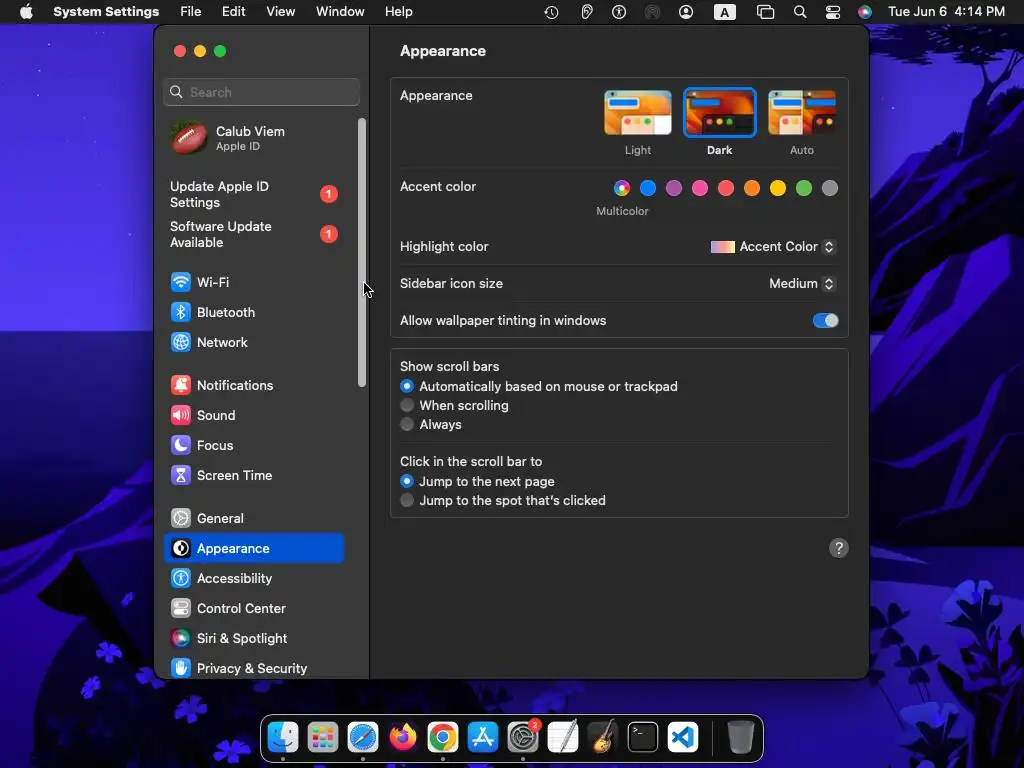Choose Red accent color
1024x768 pixels.
pyautogui.click(x=726, y=189)
